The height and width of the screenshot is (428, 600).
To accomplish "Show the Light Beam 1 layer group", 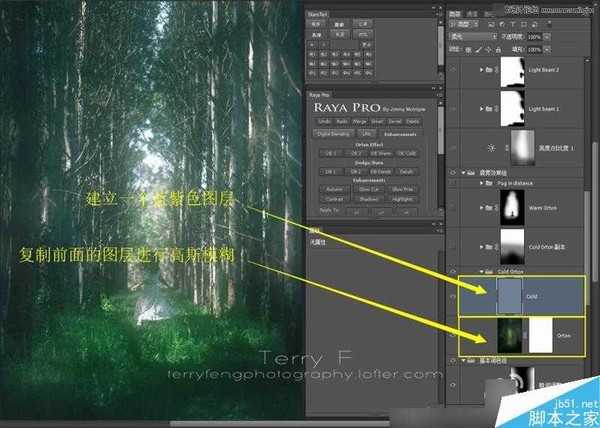I will [453, 109].
